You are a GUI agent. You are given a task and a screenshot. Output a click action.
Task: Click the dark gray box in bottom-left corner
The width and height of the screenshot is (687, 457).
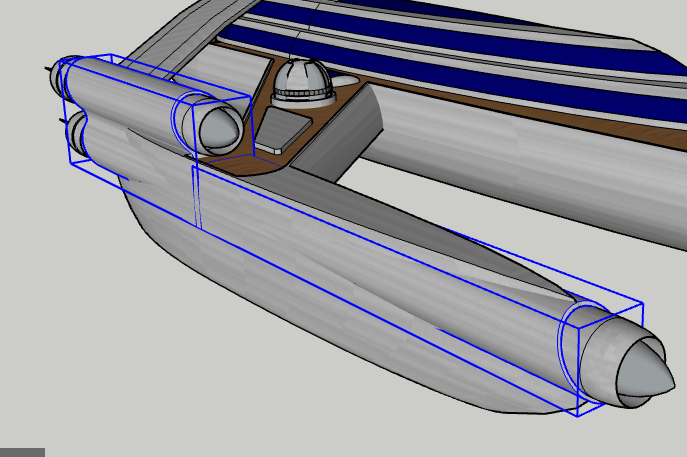[22, 452]
